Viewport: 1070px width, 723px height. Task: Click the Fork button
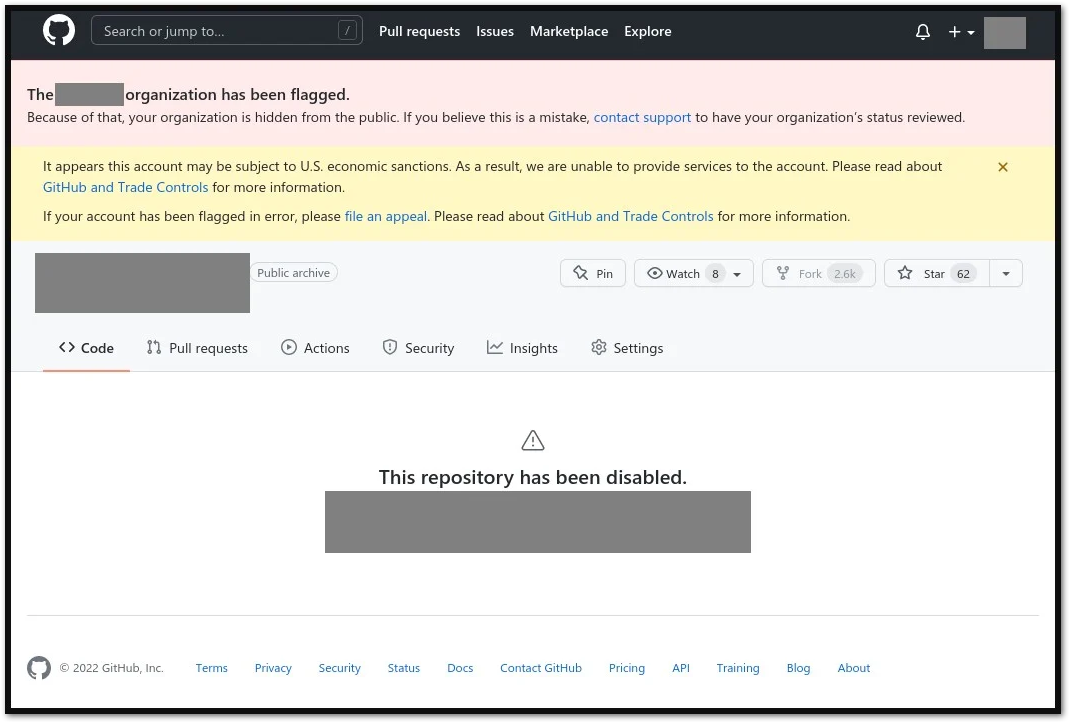pos(818,273)
